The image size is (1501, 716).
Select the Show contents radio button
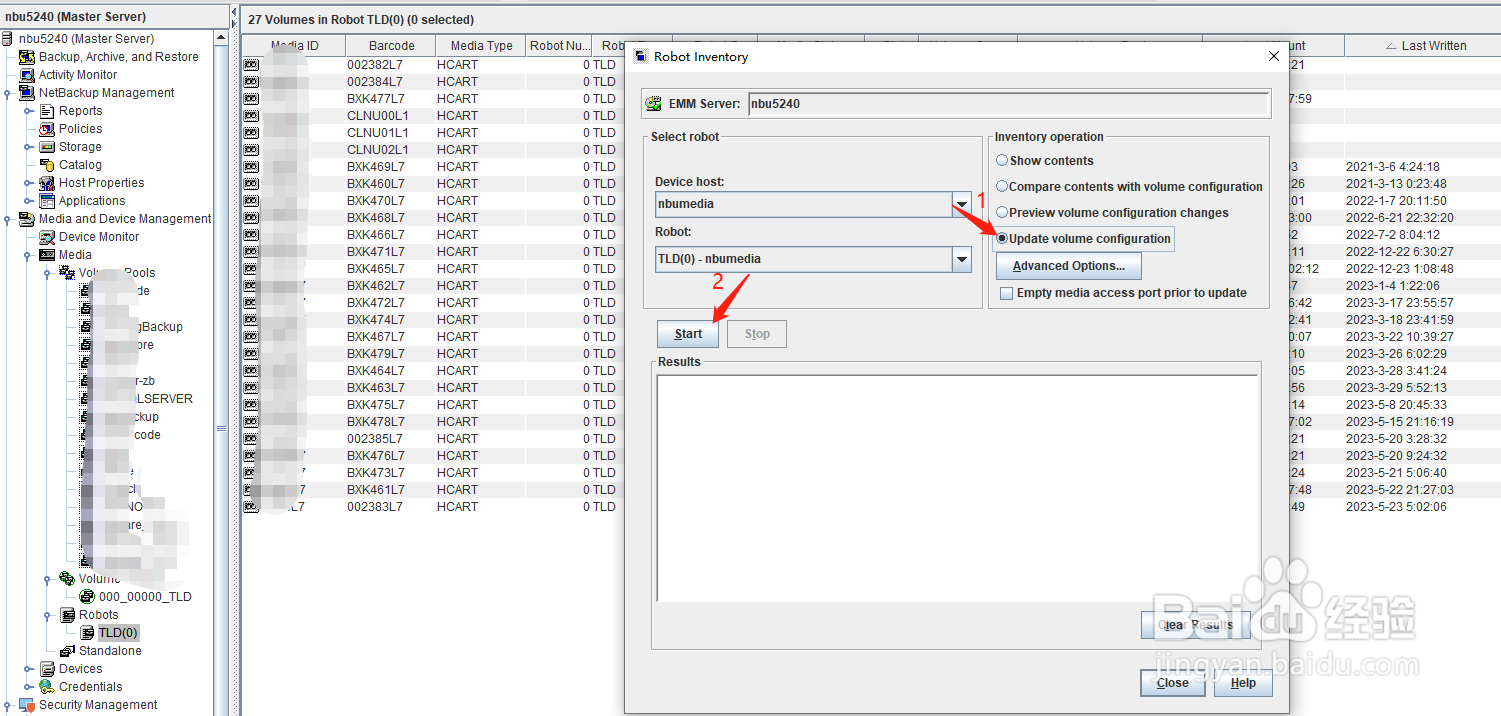(1002, 161)
